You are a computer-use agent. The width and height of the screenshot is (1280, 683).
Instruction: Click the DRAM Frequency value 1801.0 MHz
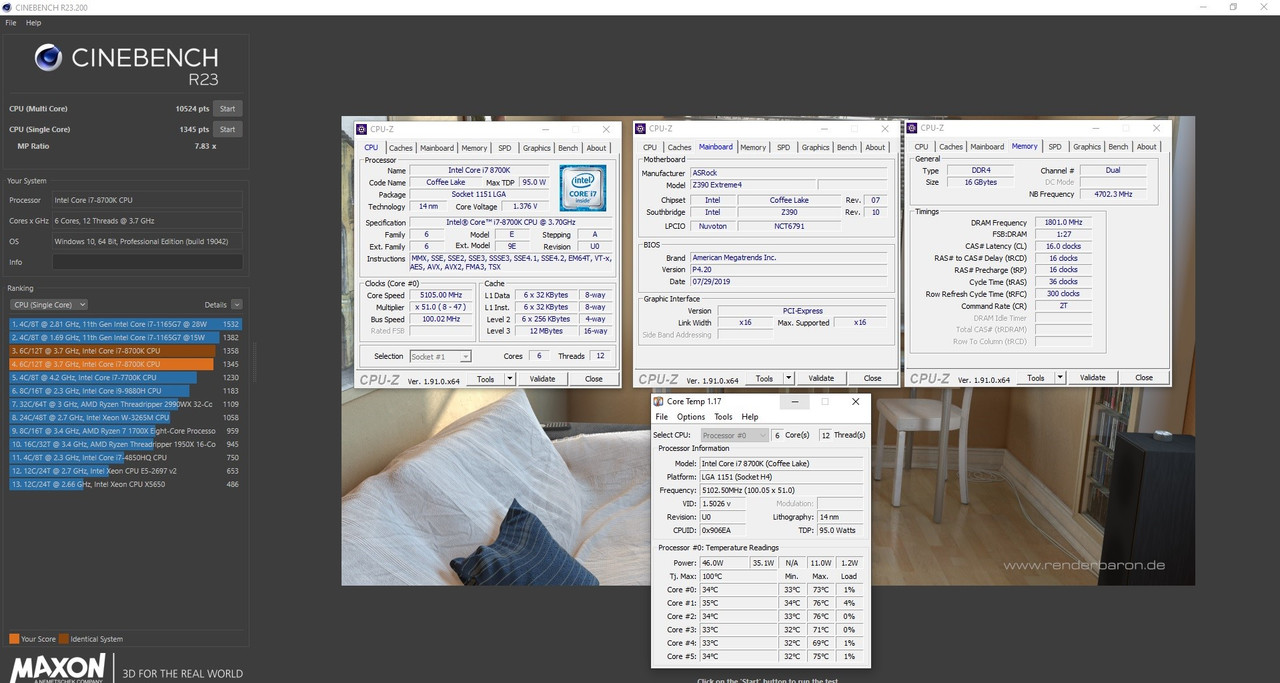pos(1062,223)
